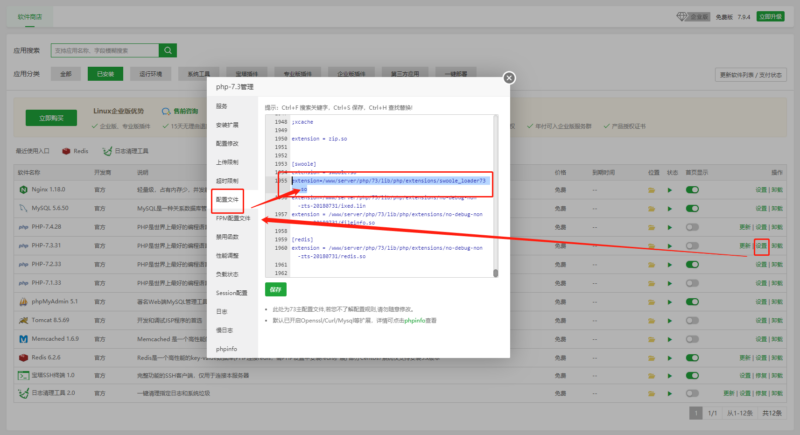The image size is (800, 435).
Task: Click the application search input field
Action: (98, 48)
